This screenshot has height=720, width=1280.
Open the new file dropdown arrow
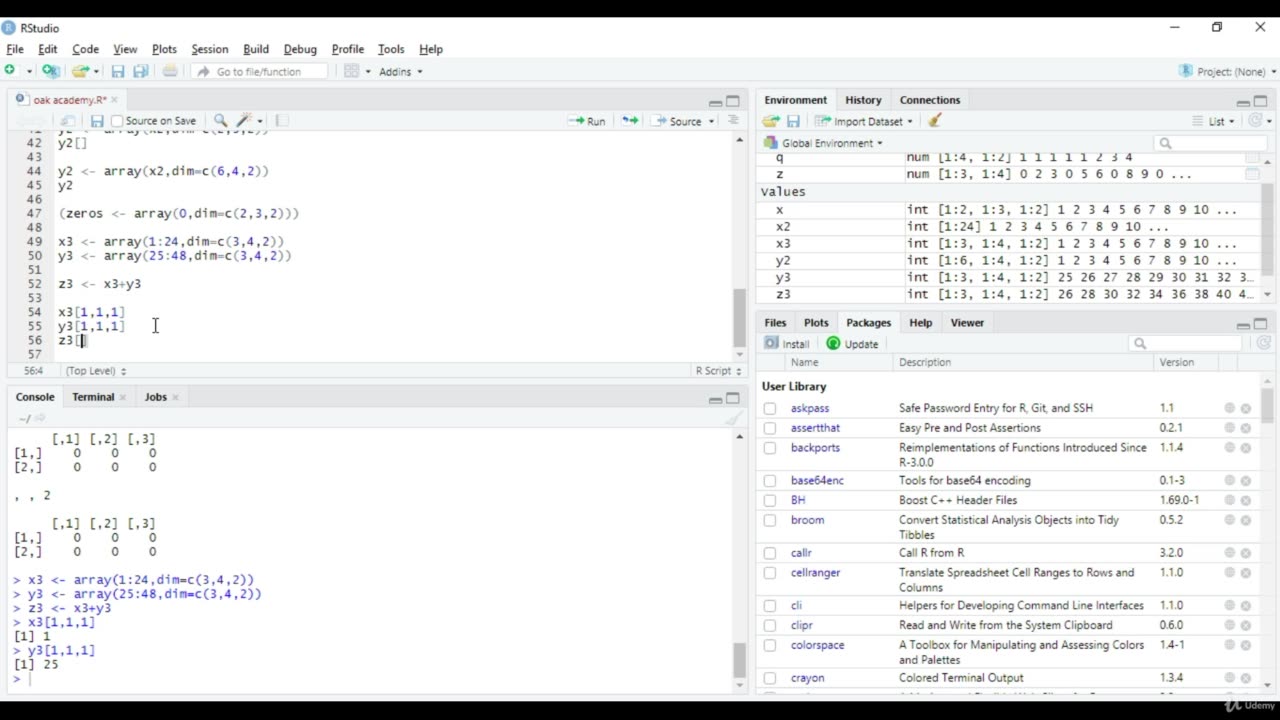(x=29, y=71)
